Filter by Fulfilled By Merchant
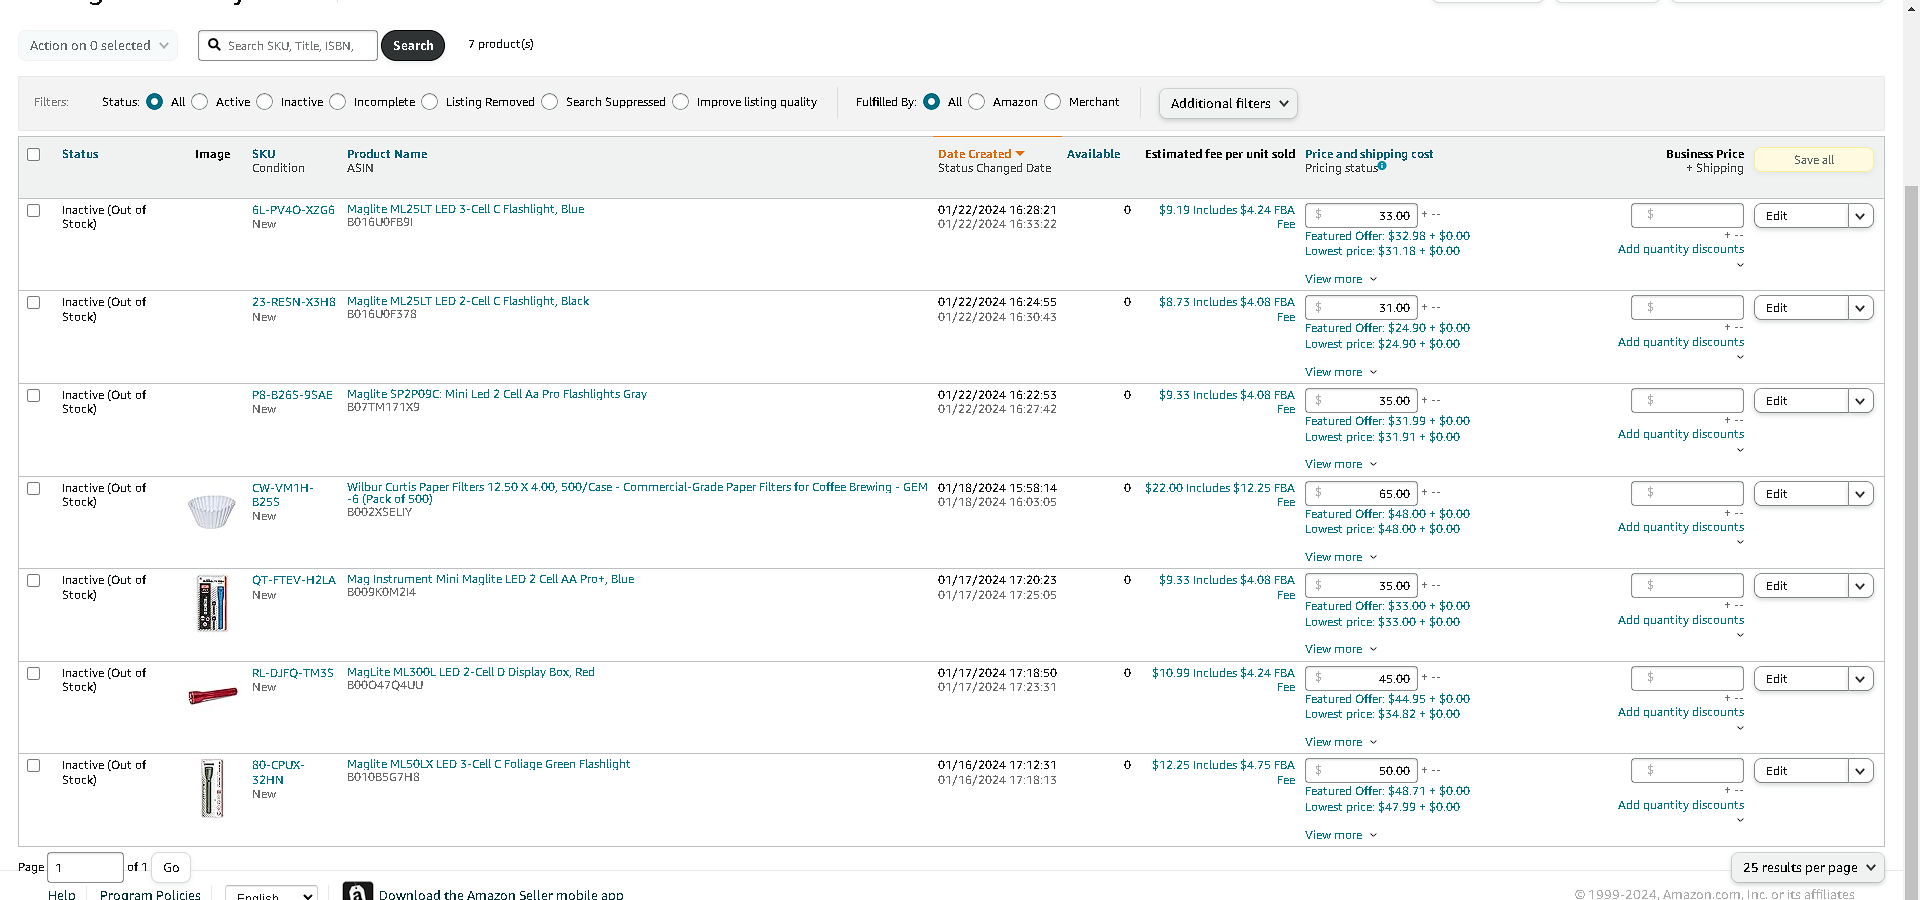The width and height of the screenshot is (1920, 900). click(1053, 102)
